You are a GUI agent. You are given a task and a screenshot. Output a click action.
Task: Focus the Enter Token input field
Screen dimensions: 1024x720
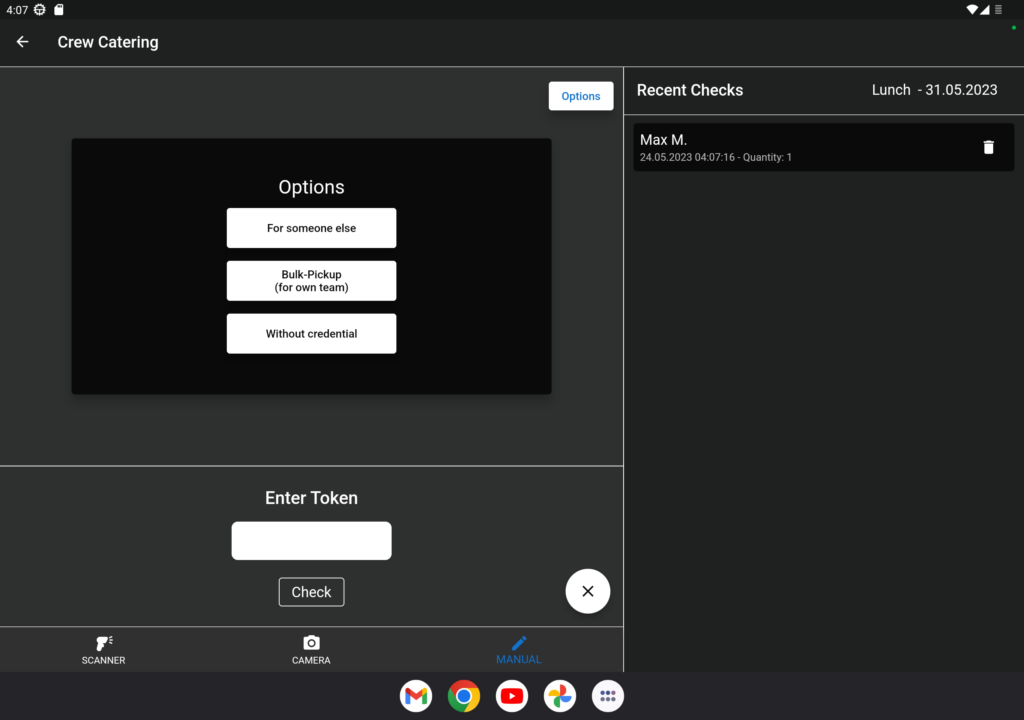[312, 540]
